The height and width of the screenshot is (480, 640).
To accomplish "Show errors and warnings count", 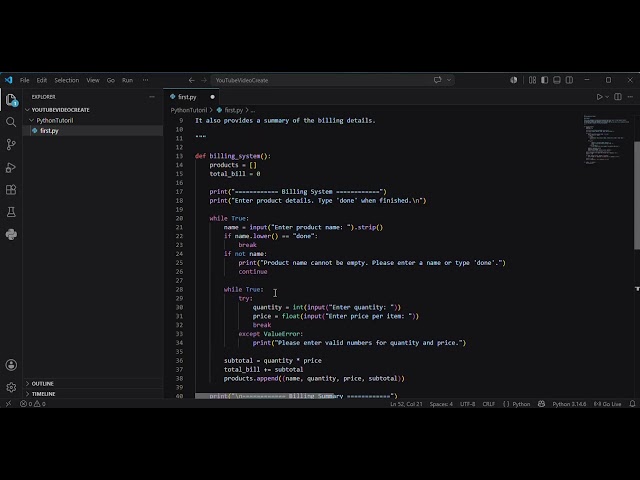I will [x=33, y=404].
